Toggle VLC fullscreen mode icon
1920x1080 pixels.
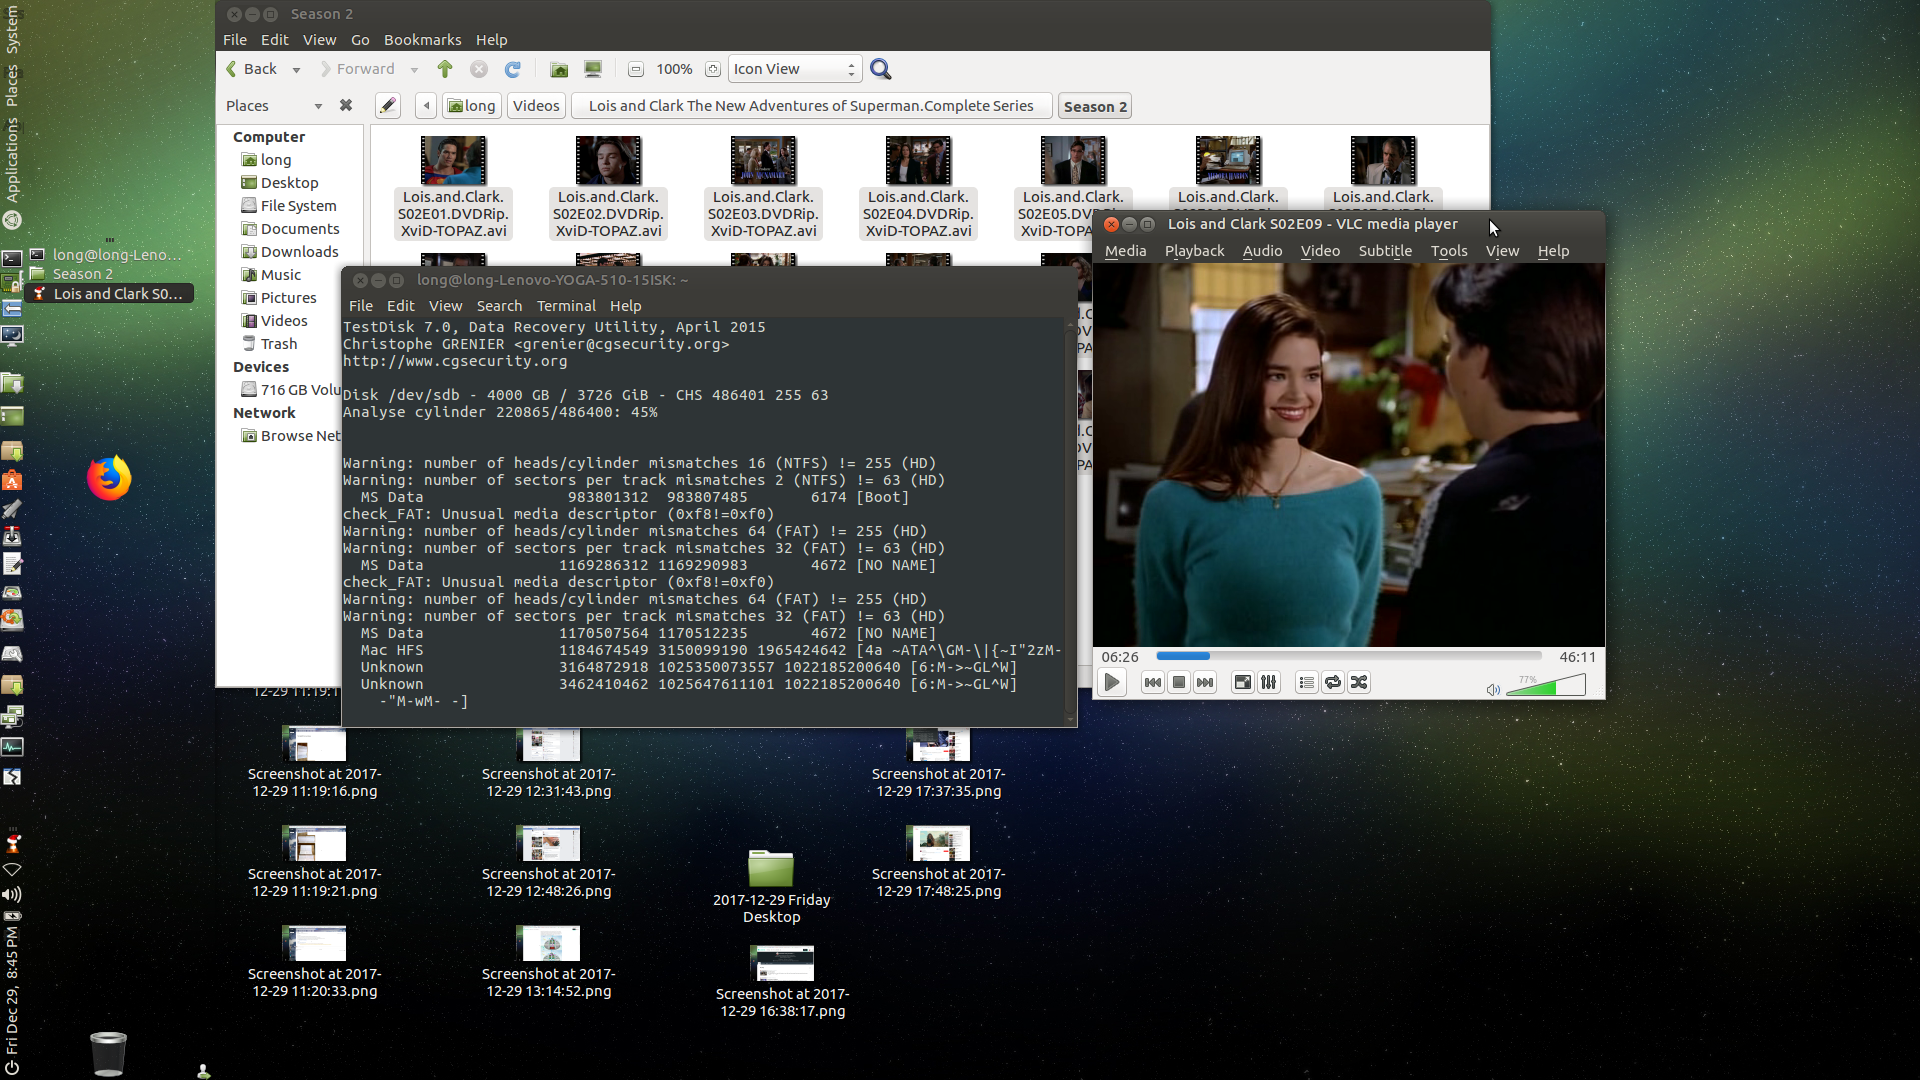coord(1242,682)
